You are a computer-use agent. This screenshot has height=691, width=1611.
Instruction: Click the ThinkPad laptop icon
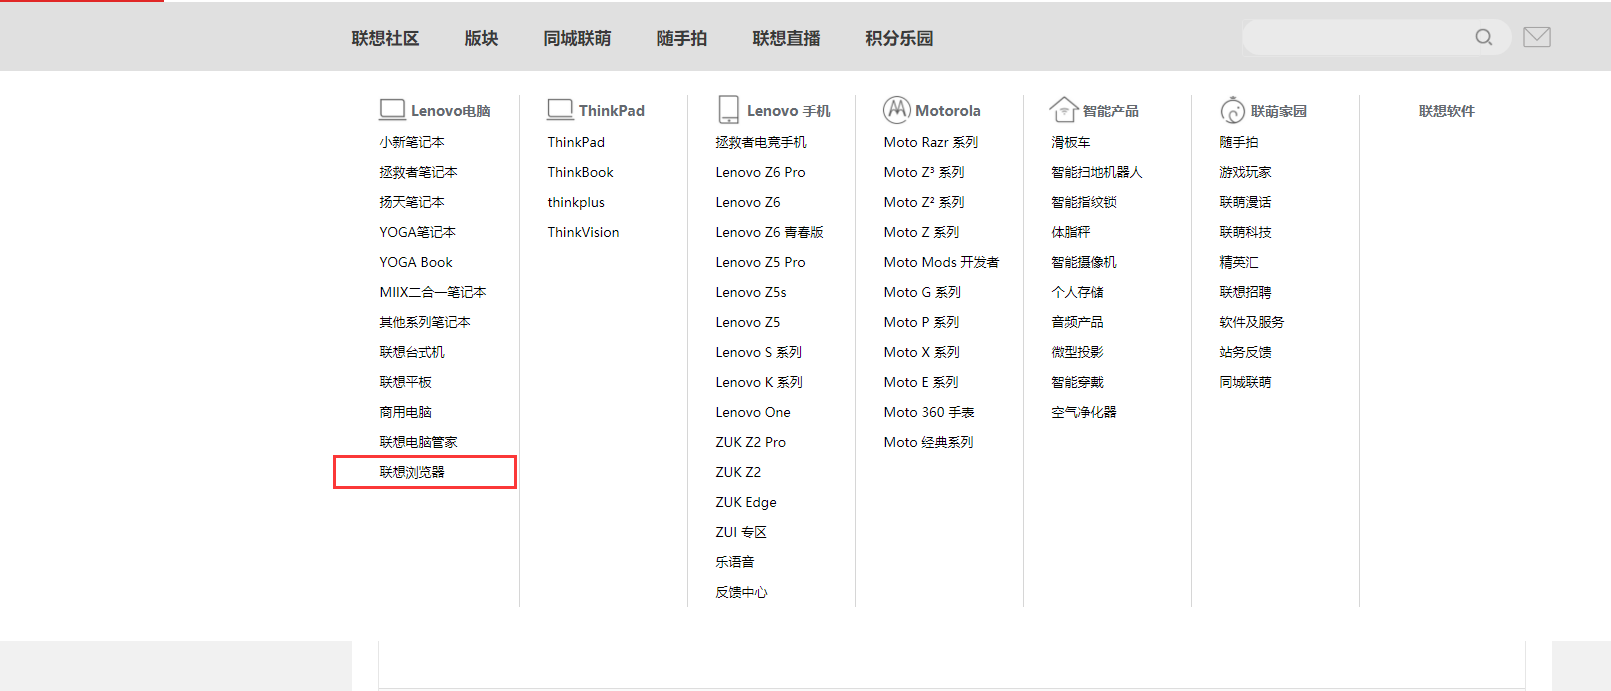pyautogui.click(x=560, y=110)
